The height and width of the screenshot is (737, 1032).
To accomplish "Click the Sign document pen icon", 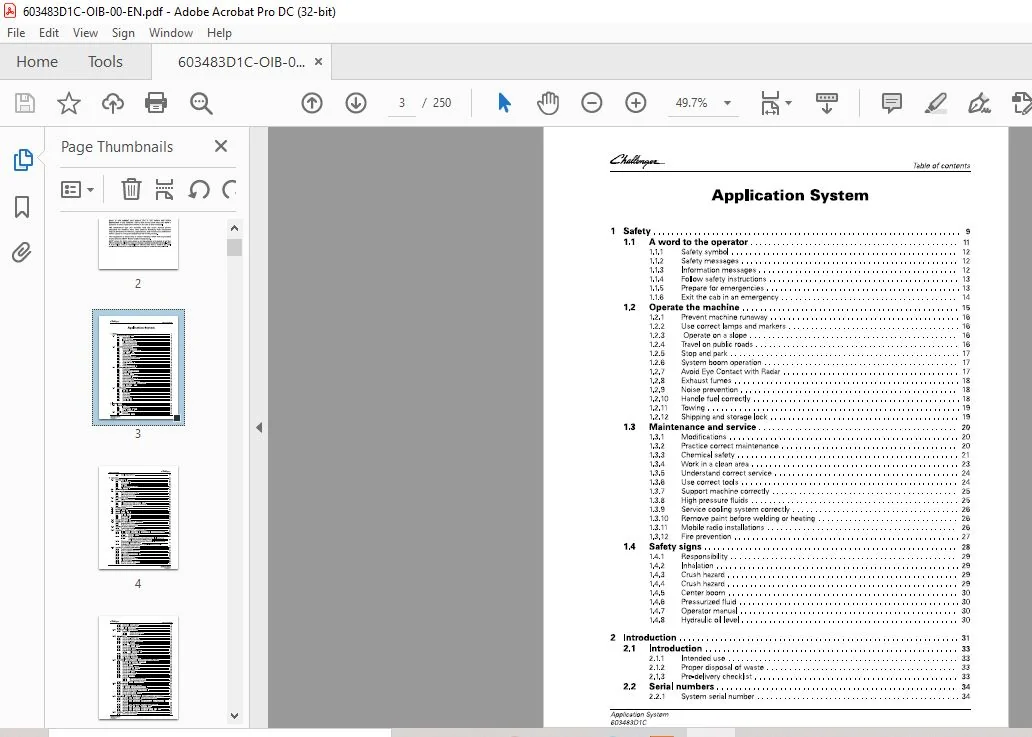I will (x=979, y=103).
